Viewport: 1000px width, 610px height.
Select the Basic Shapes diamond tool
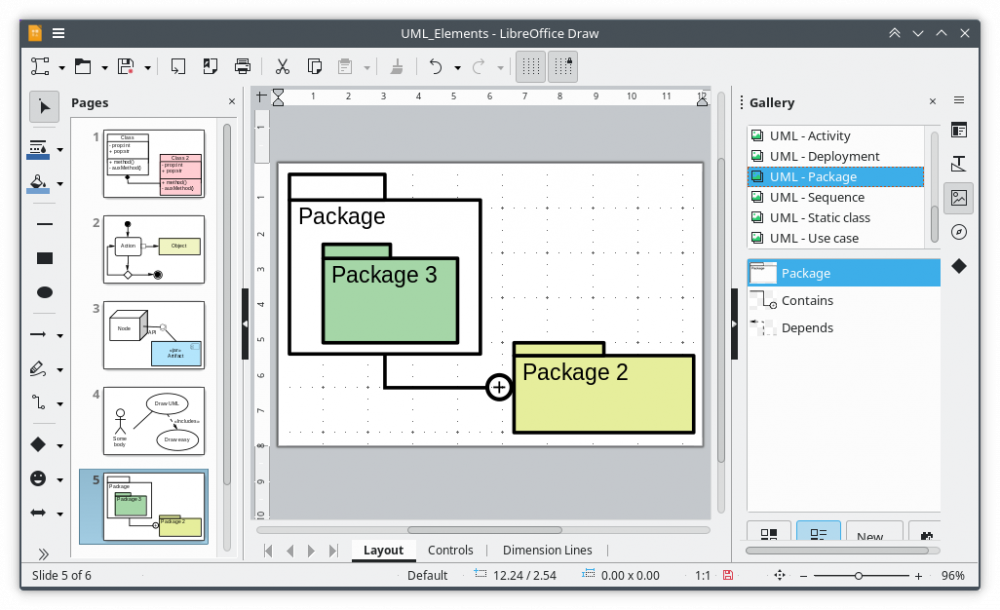pos(38,445)
